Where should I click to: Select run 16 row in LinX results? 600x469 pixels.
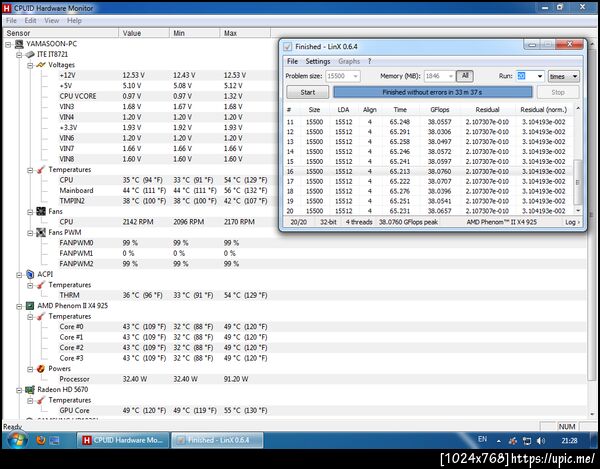(x=429, y=171)
